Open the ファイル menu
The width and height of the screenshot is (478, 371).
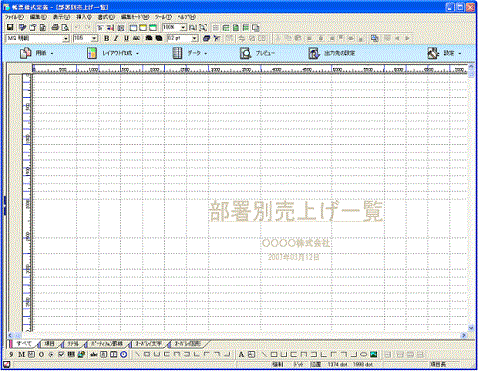click(x=14, y=17)
